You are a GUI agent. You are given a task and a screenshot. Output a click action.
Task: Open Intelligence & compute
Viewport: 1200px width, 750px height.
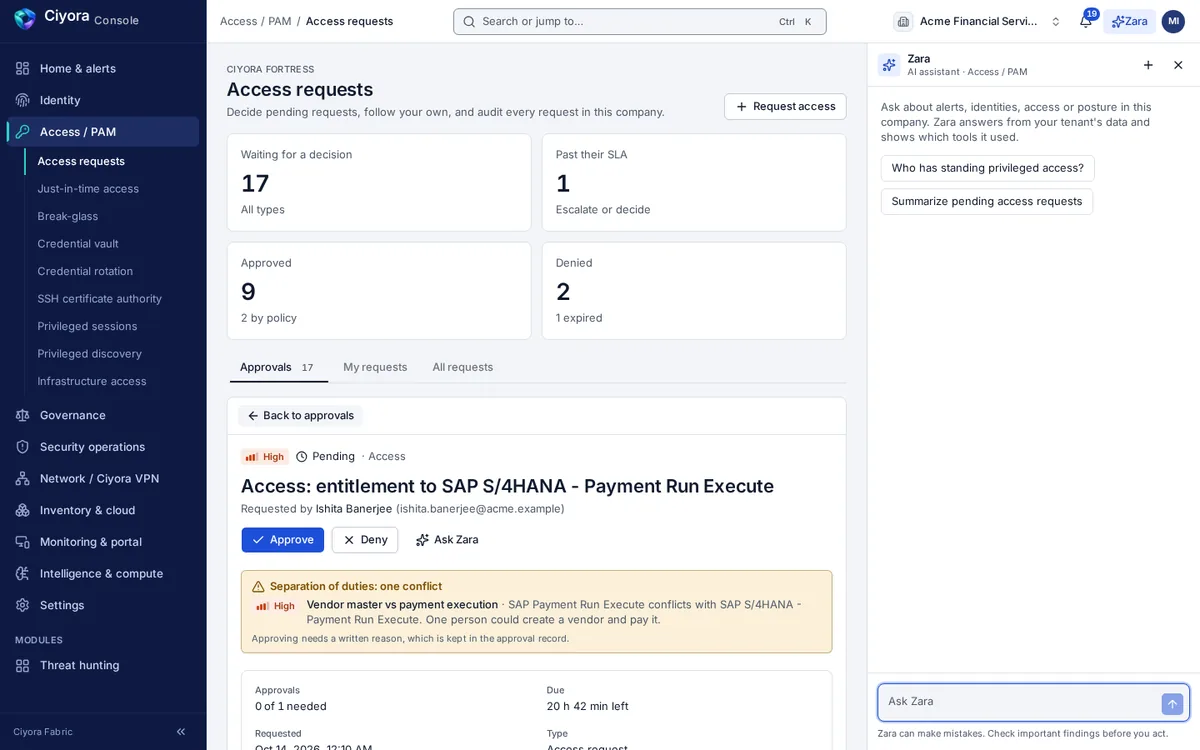103,573
